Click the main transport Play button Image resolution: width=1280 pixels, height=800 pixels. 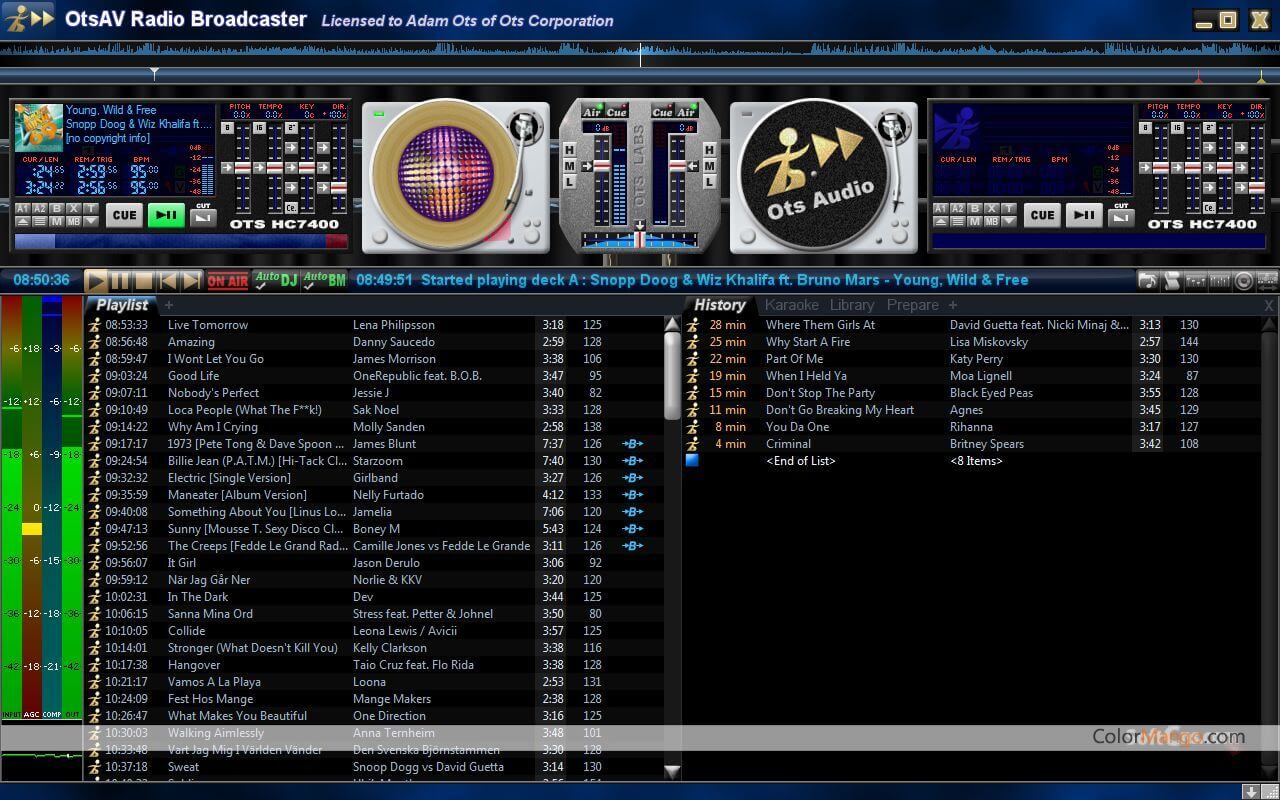[96, 281]
